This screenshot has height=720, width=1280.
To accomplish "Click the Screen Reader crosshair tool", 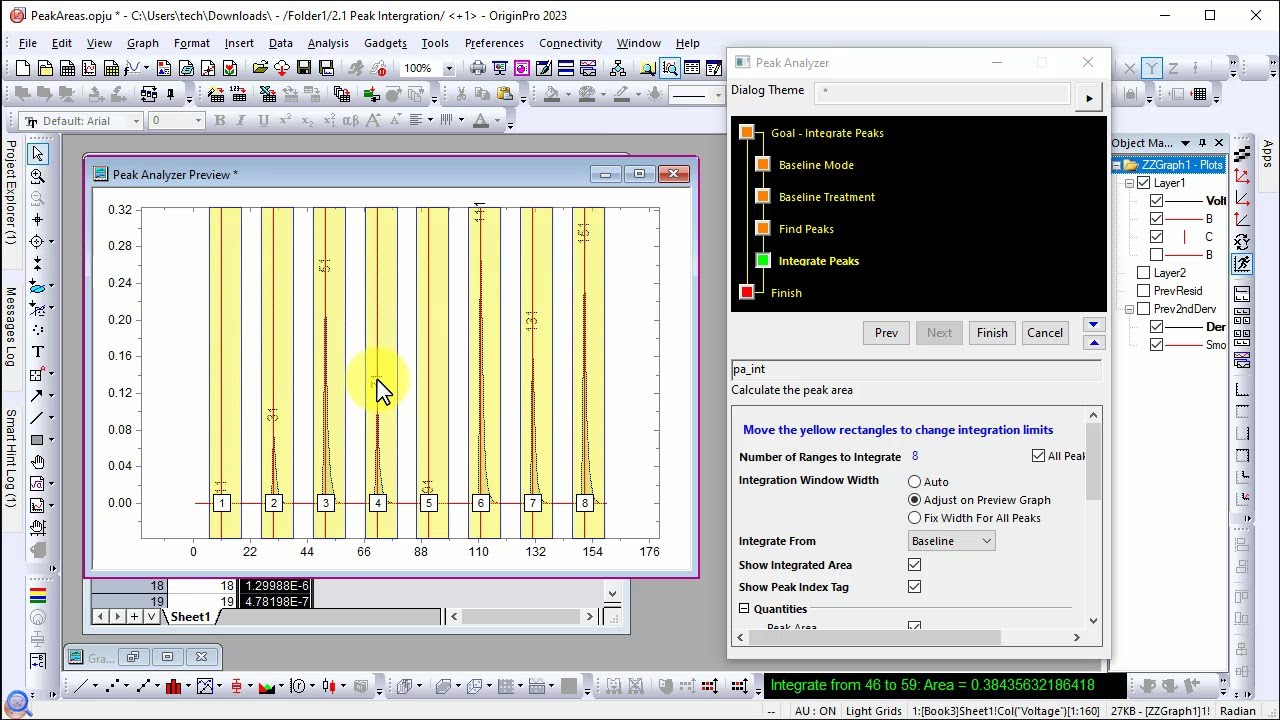I will [37, 220].
